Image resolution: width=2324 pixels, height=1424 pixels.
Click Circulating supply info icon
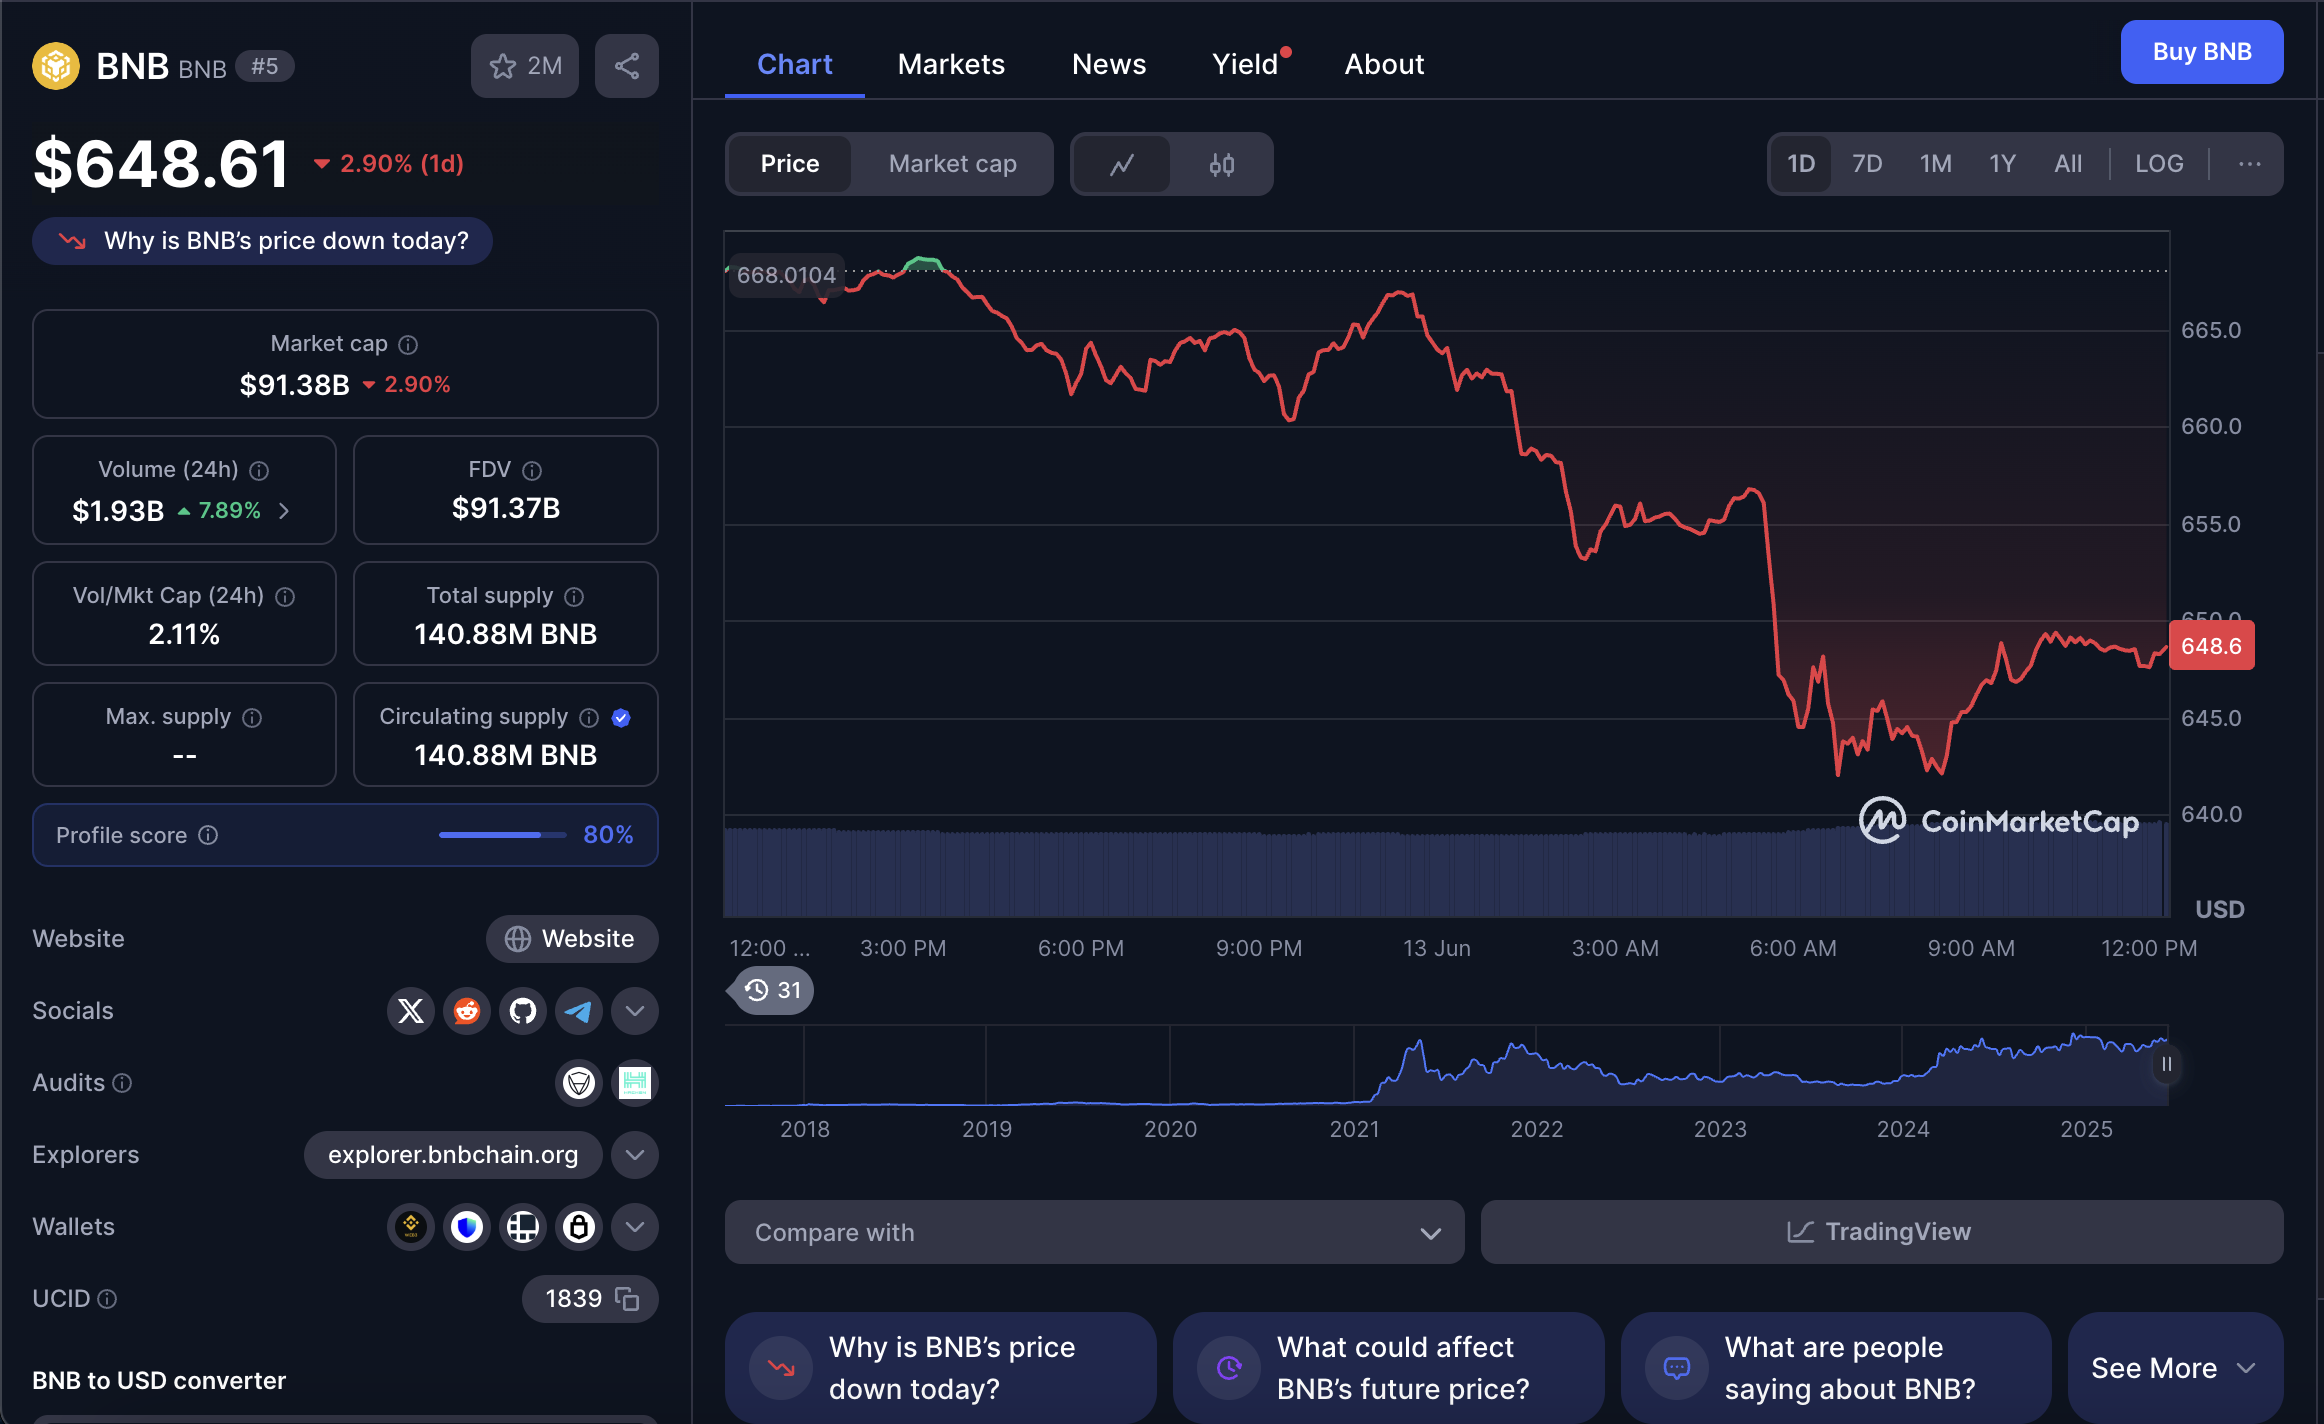pyautogui.click(x=589, y=717)
